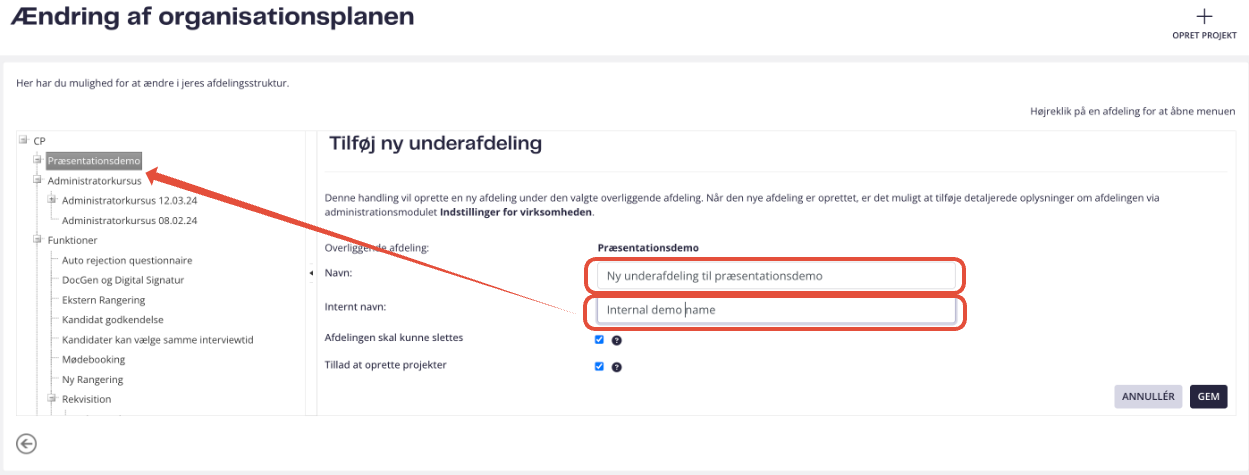This screenshot has height=475, width=1249.
Task: Expand the Præsentationsdemo tree node
Action: (38, 160)
